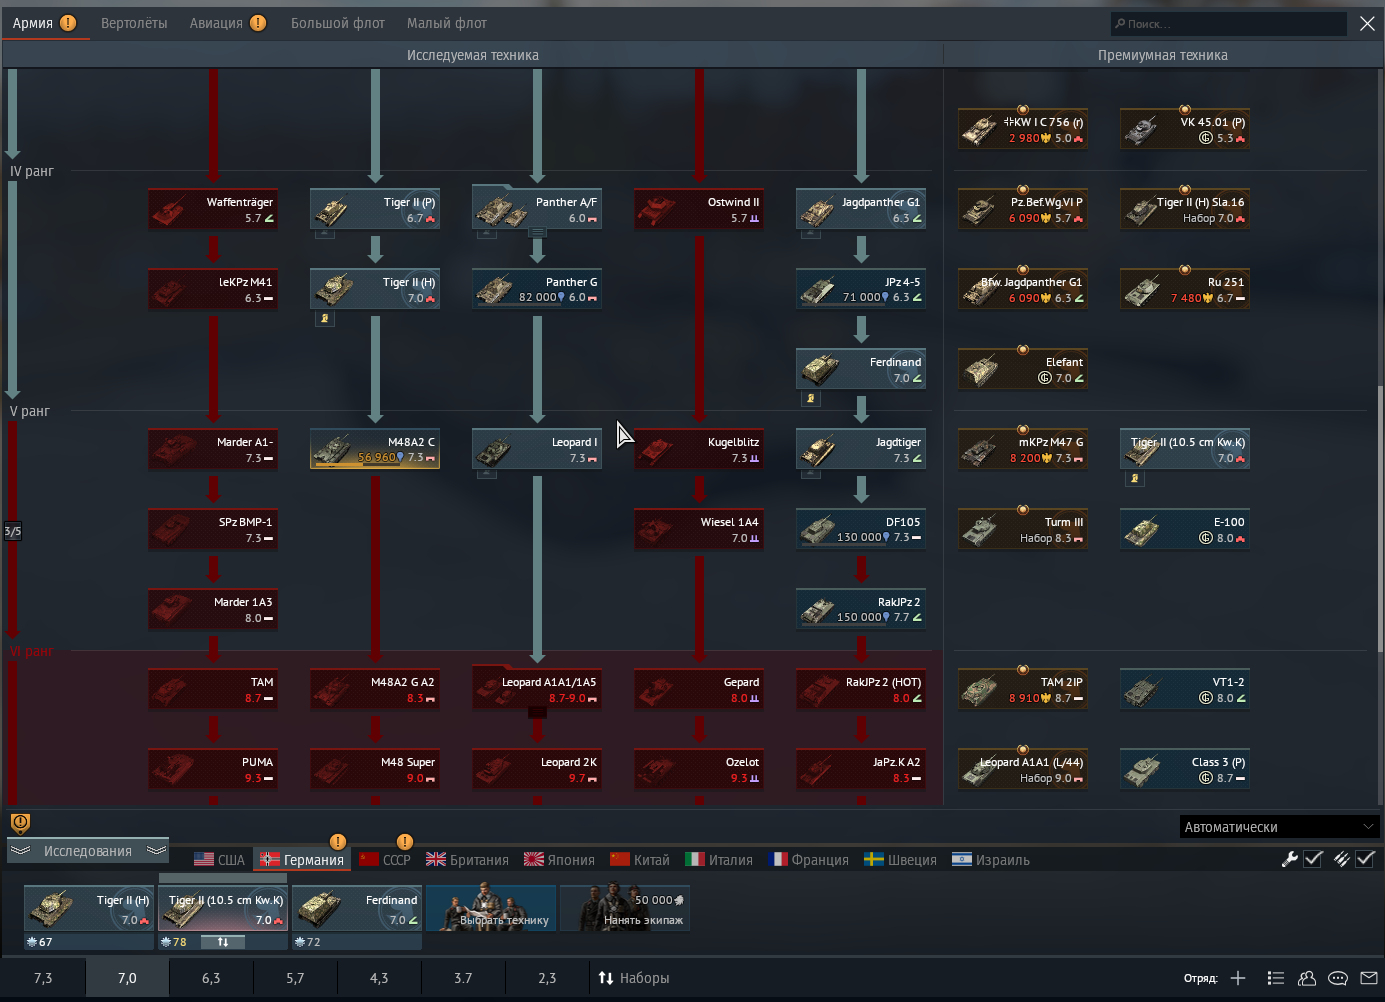Select the Kugelblitz vehicle card
1385x1002 pixels.
coord(699,449)
